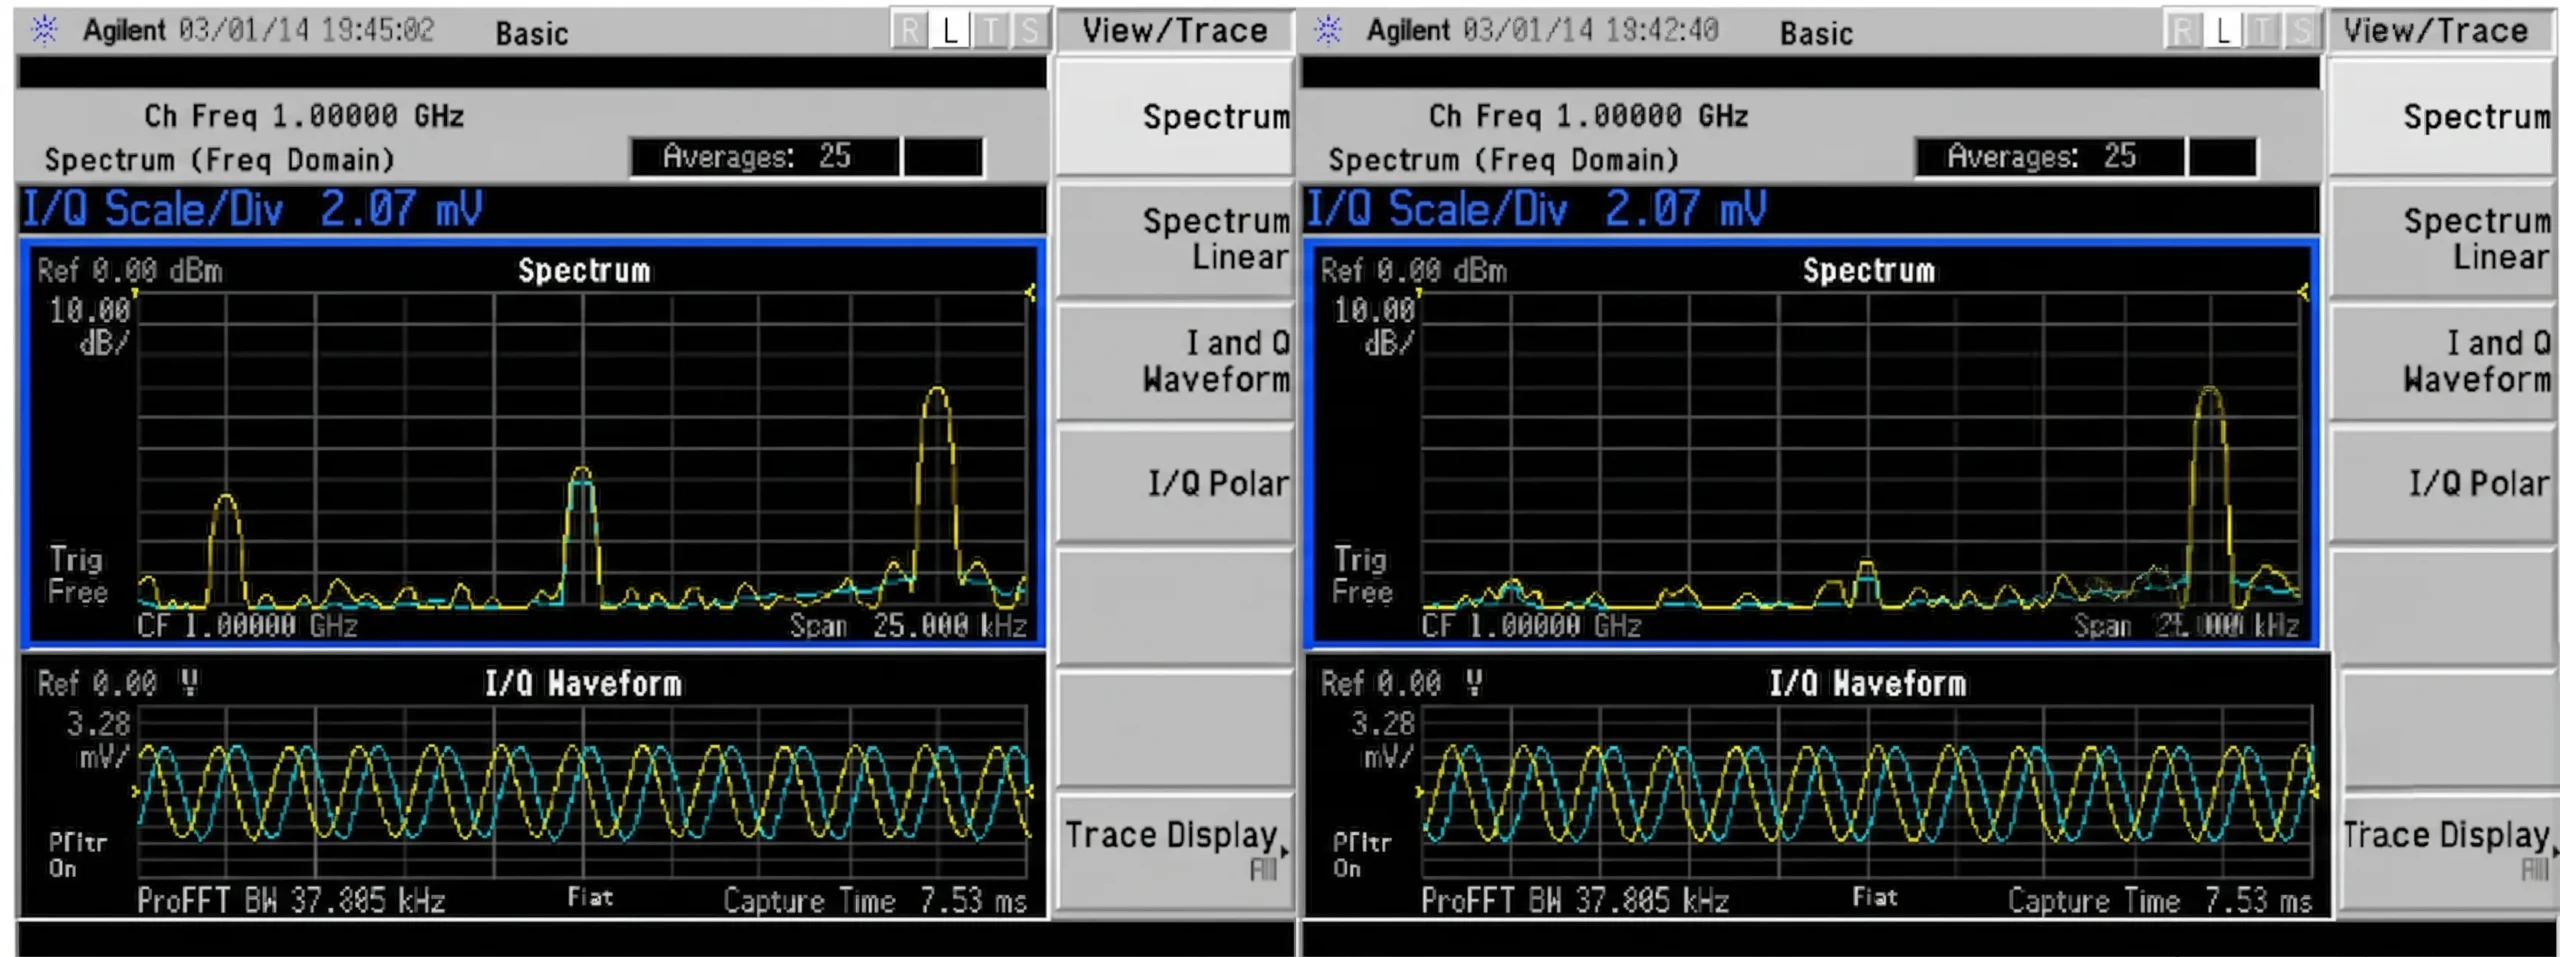Viewport: 2560px width, 957px height.
Task: Click the L status indicator on left screen
Action: click(949, 31)
